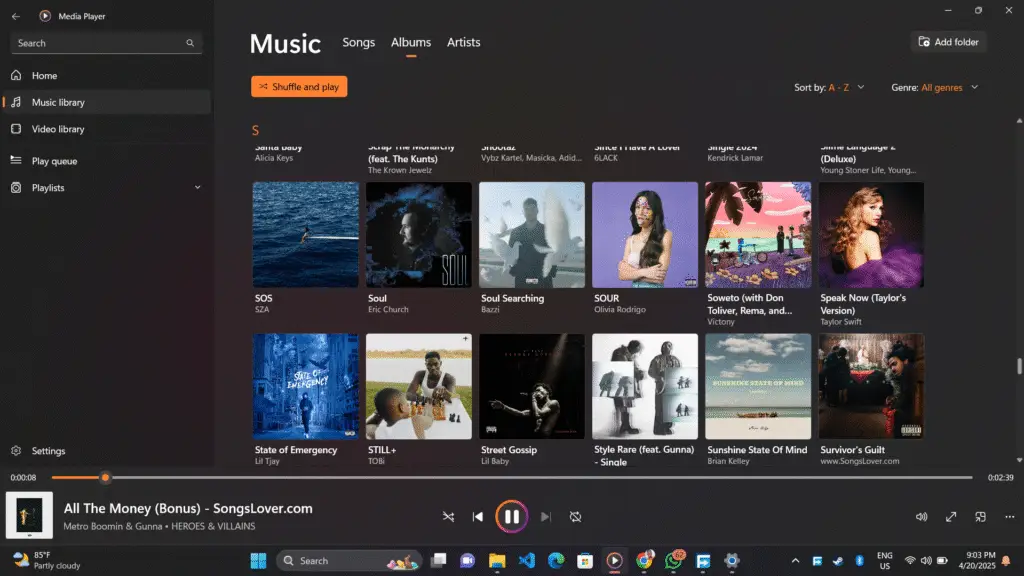
Task: Open the Windows Start menu
Action: (x=259, y=560)
